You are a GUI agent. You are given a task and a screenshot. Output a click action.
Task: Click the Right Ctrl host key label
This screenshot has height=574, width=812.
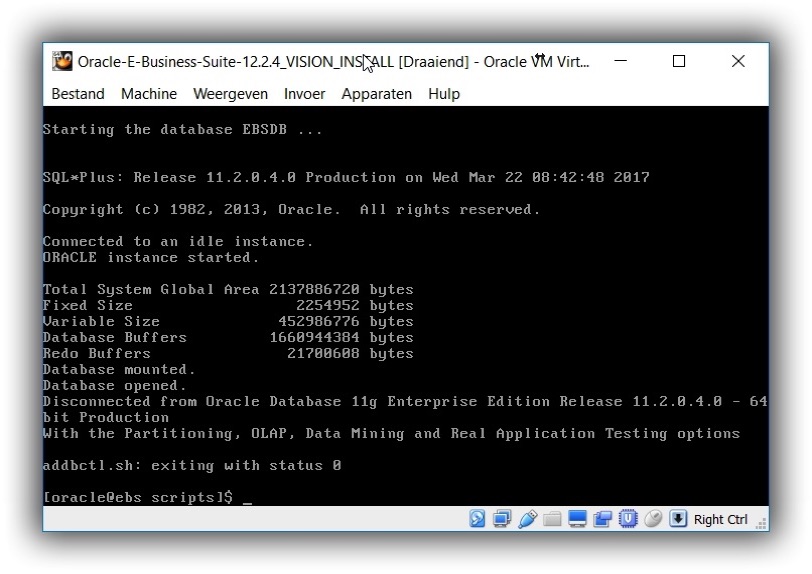720,519
